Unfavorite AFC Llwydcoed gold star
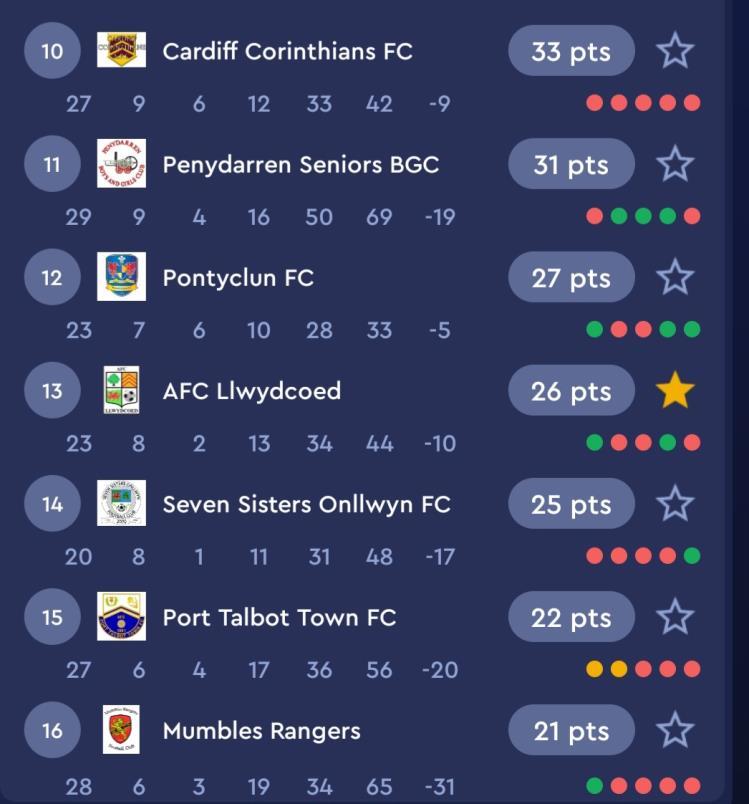 [675, 391]
